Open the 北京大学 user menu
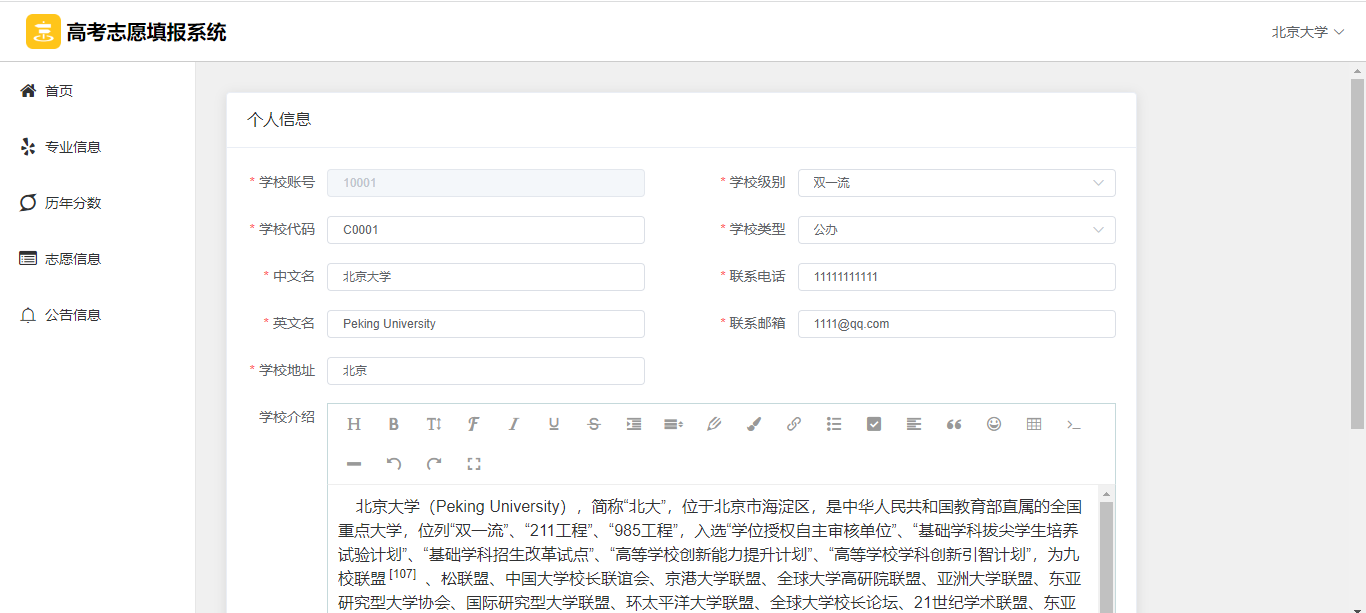 [1307, 32]
